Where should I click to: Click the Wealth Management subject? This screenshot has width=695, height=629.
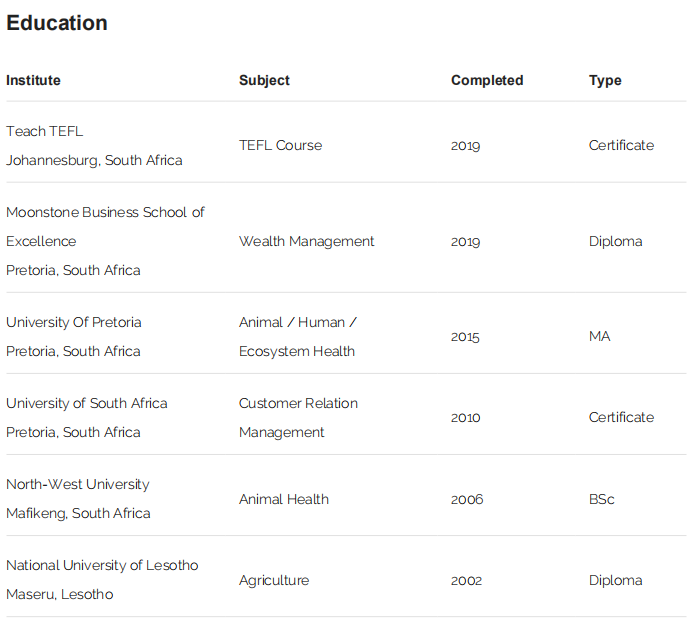pos(306,241)
